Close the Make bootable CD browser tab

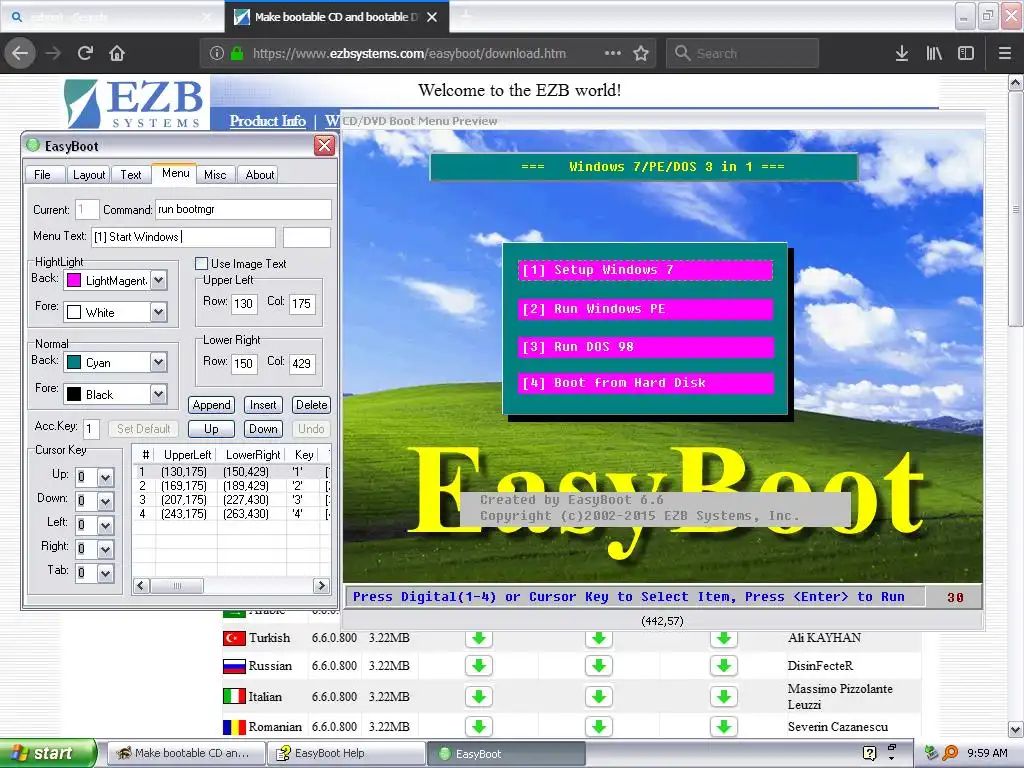tap(432, 17)
